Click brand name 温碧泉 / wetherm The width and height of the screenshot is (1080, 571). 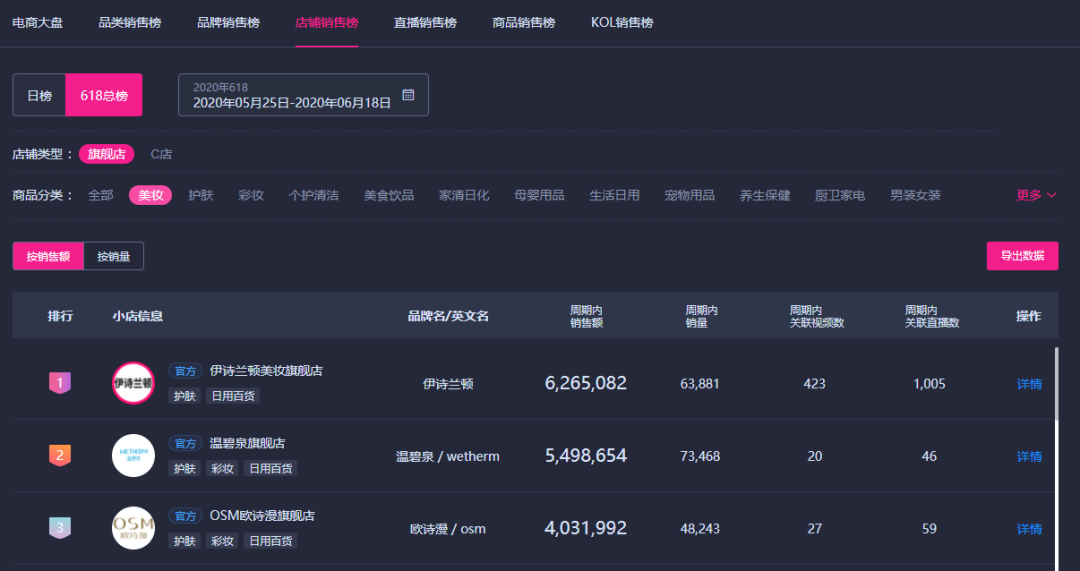(x=448, y=456)
